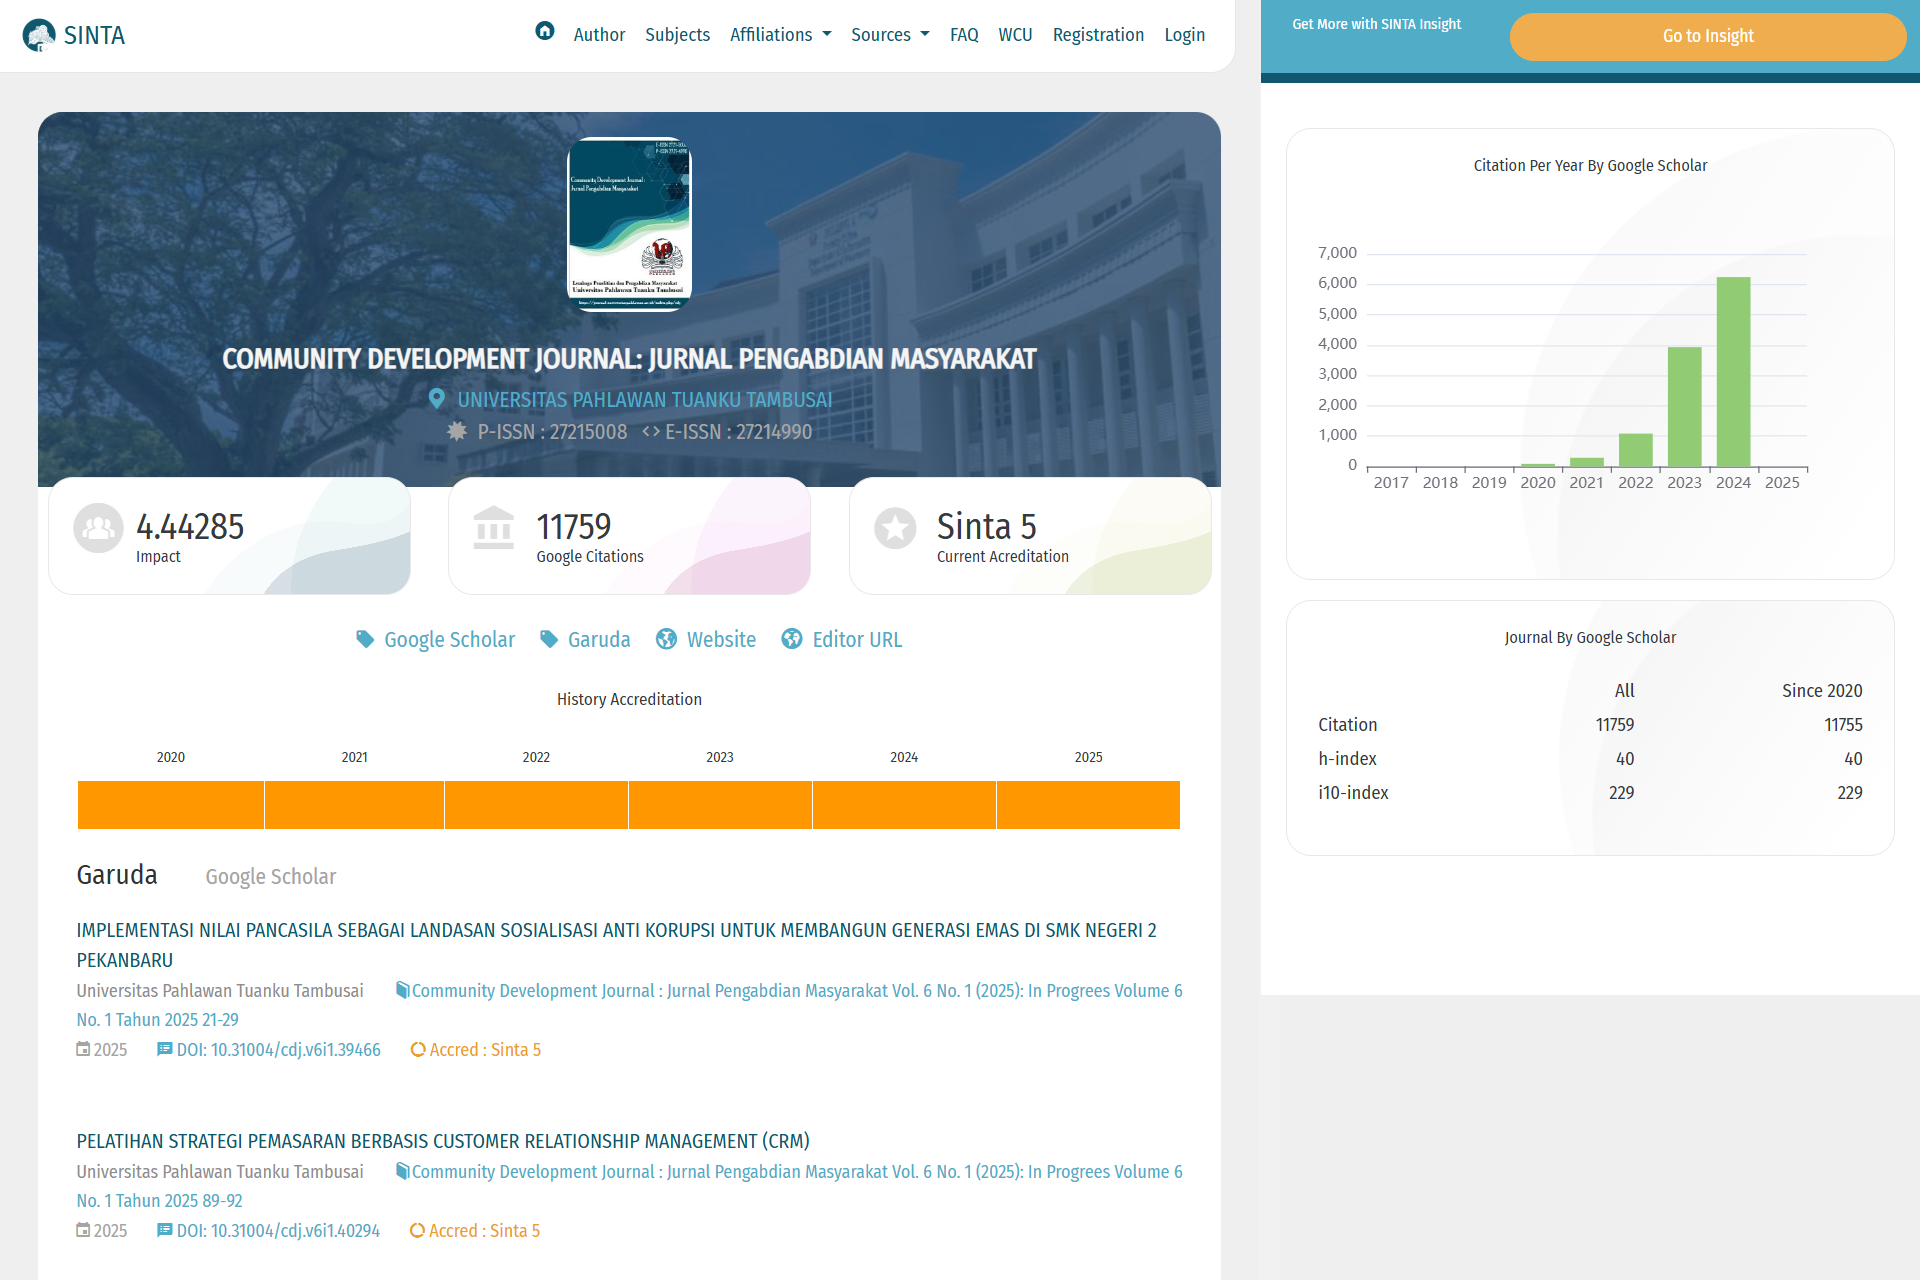Image resolution: width=1920 pixels, height=1280 pixels.
Task: Click the P-ISSN badge icon
Action: point(457,431)
